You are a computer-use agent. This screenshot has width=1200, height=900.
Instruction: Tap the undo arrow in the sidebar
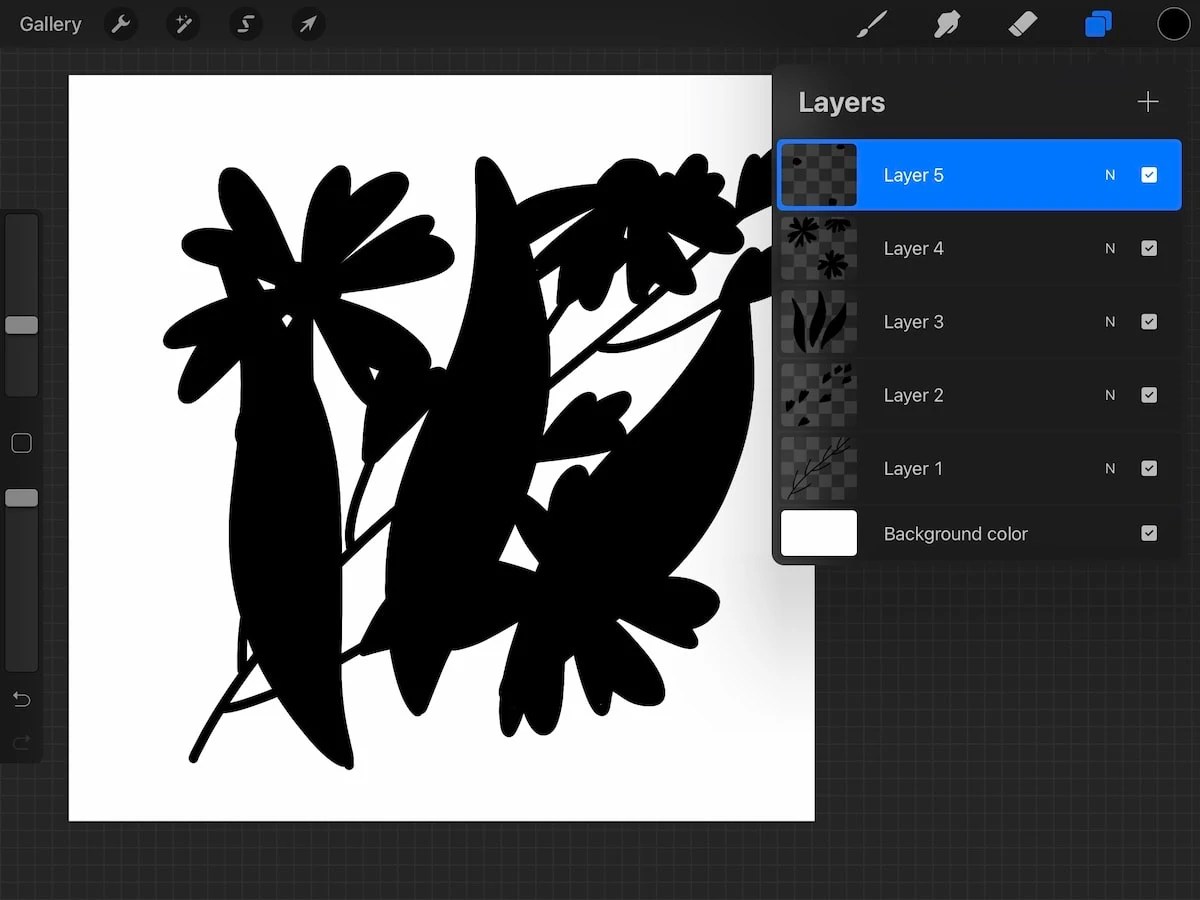pyautogui.click(x=21, y=699)
